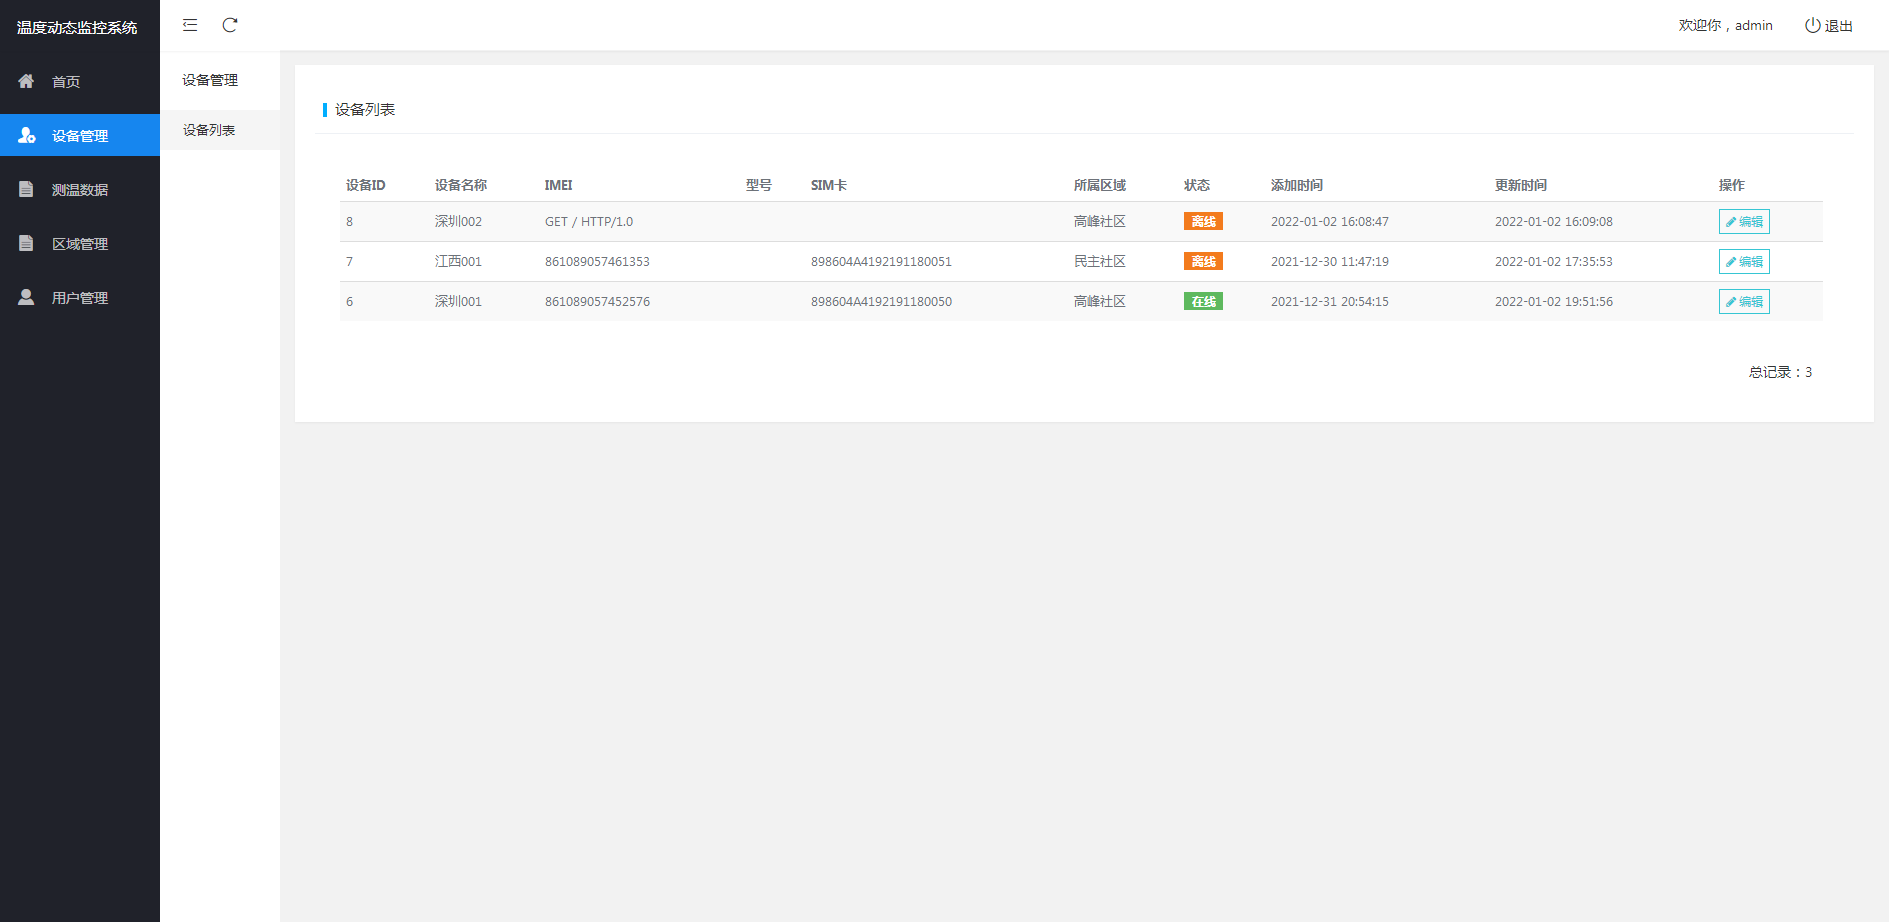Click the power icon to log out
This screenshot has width=1889, height=922.
coord(1812,25)
